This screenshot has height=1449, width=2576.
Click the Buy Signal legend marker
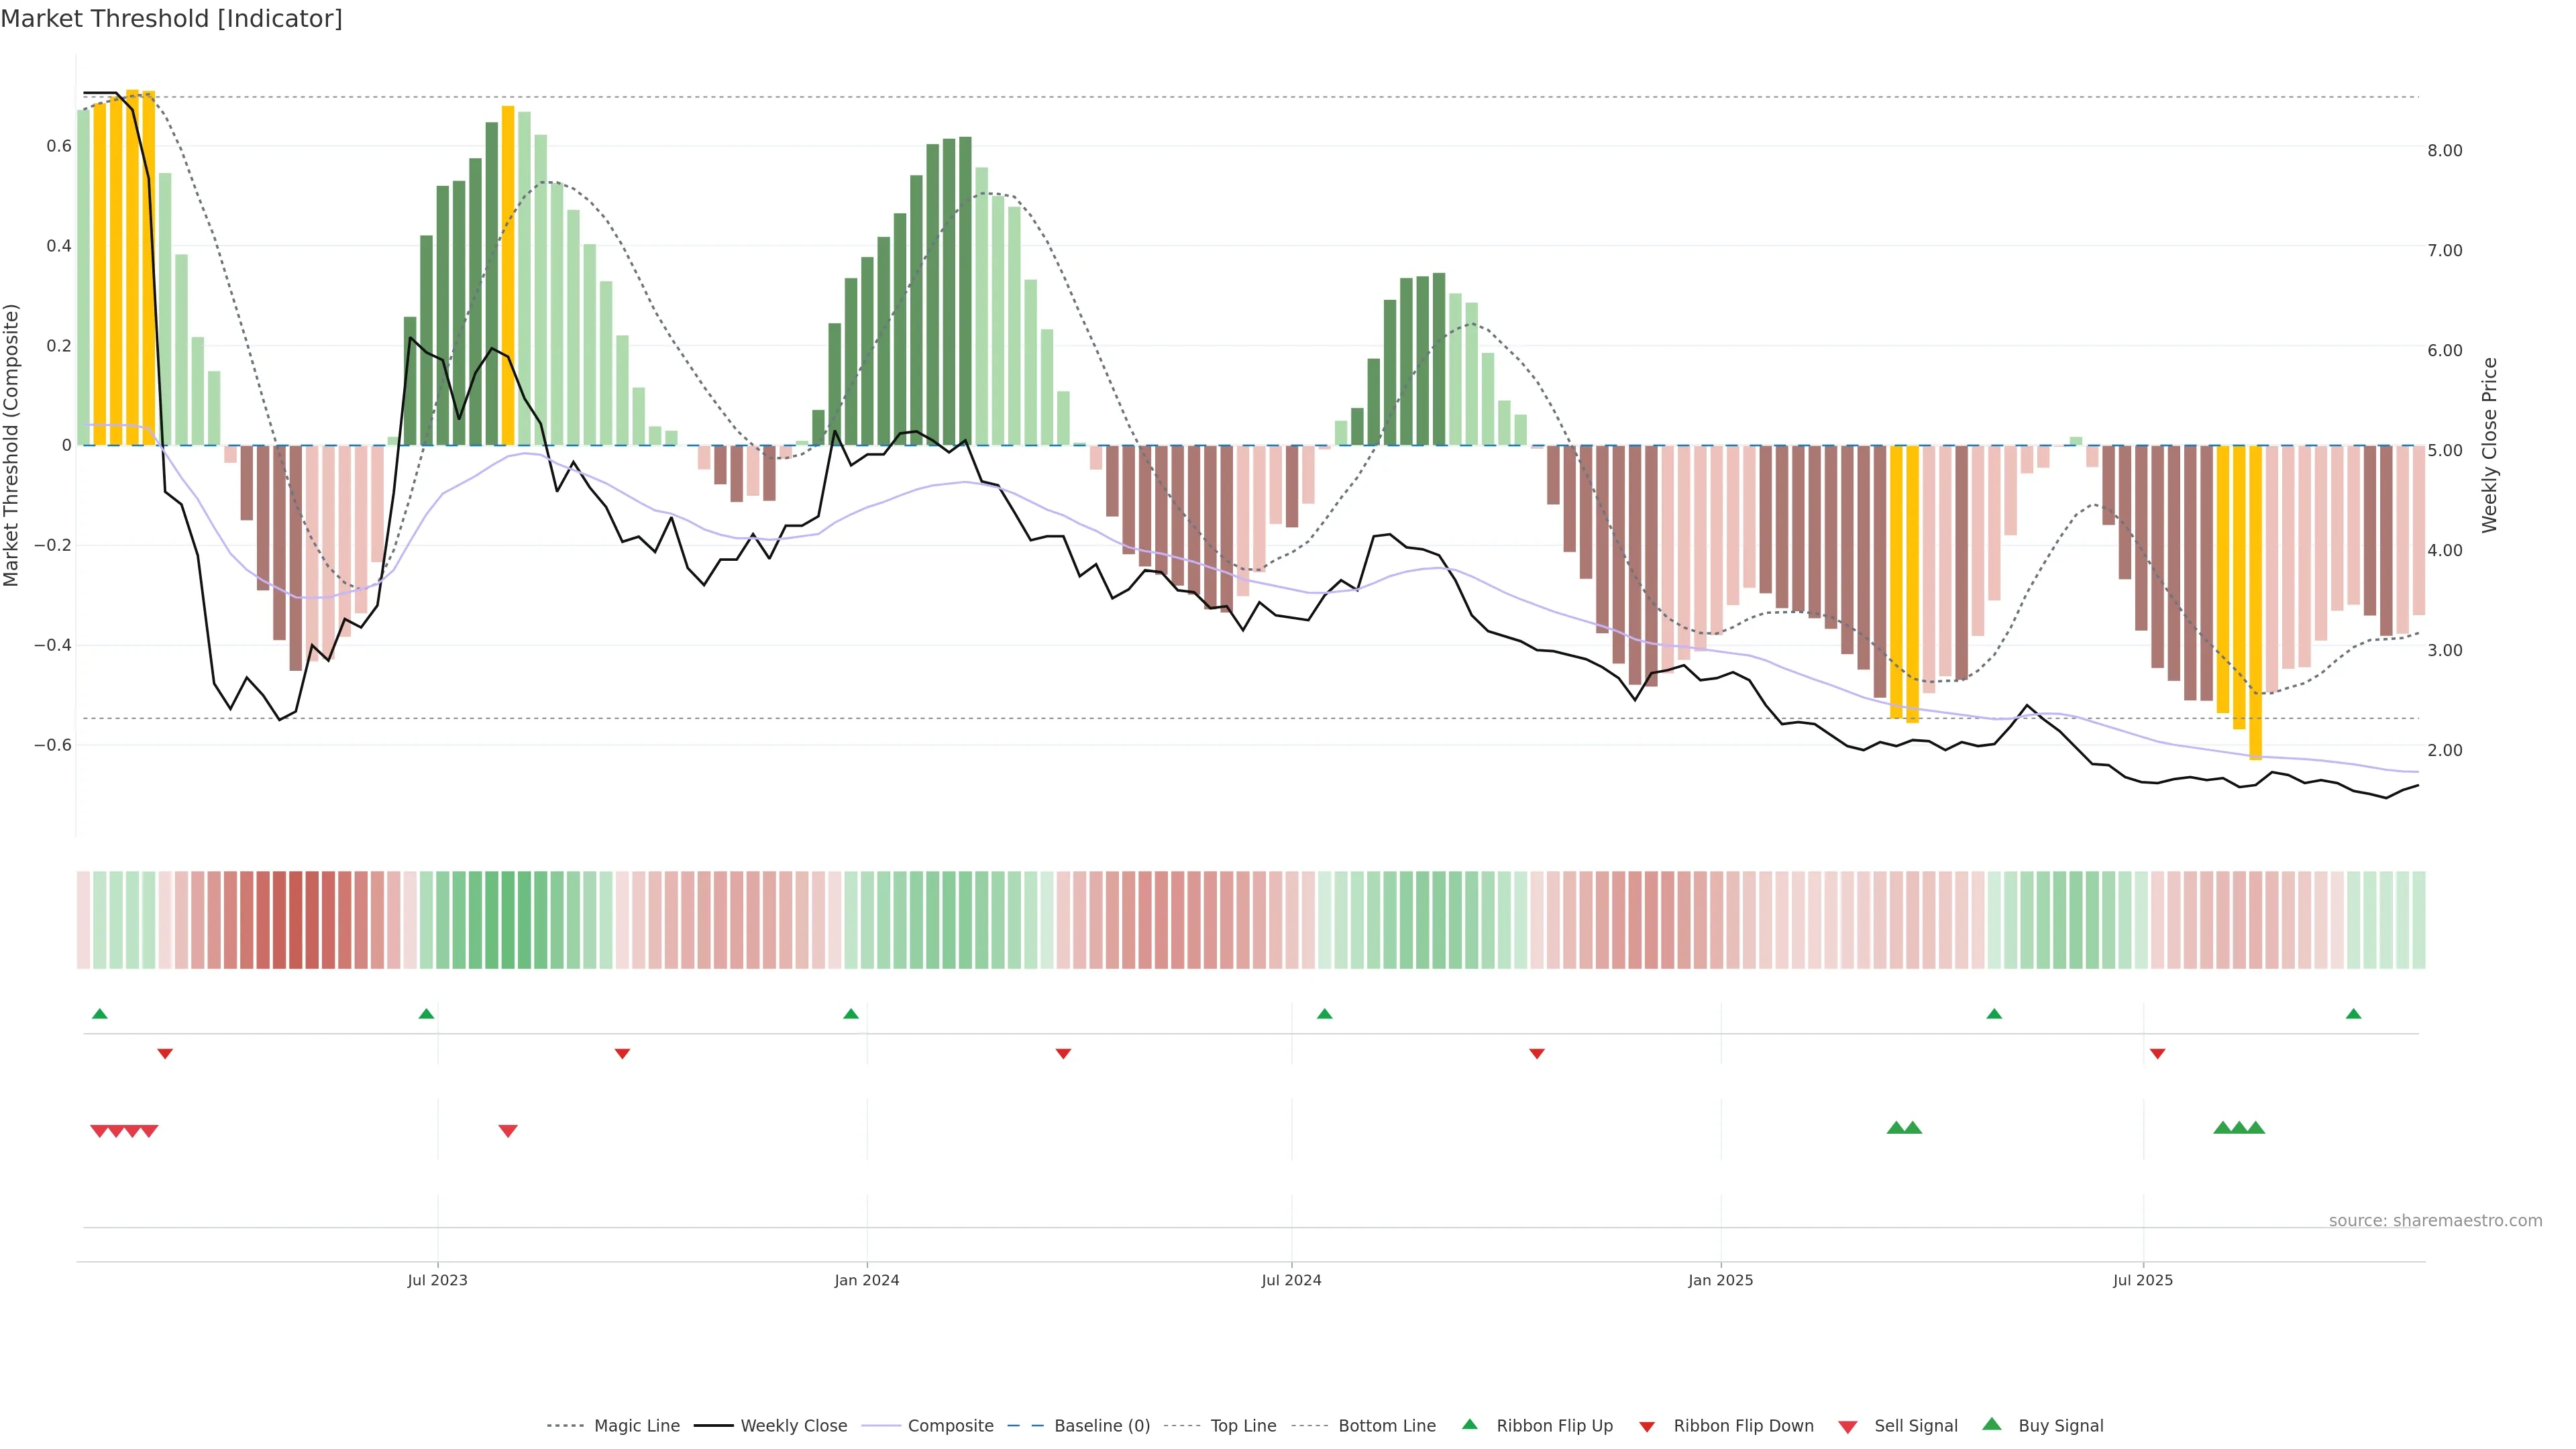[x=1991, y=1424]
